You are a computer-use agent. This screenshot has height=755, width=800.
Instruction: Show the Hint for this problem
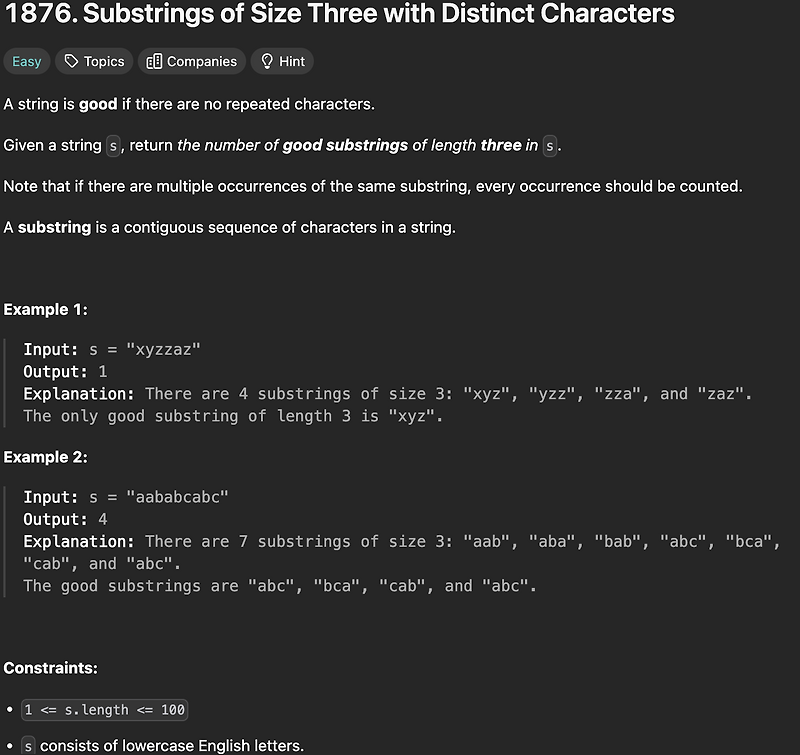pyautogui.click(x=282, y=61)
